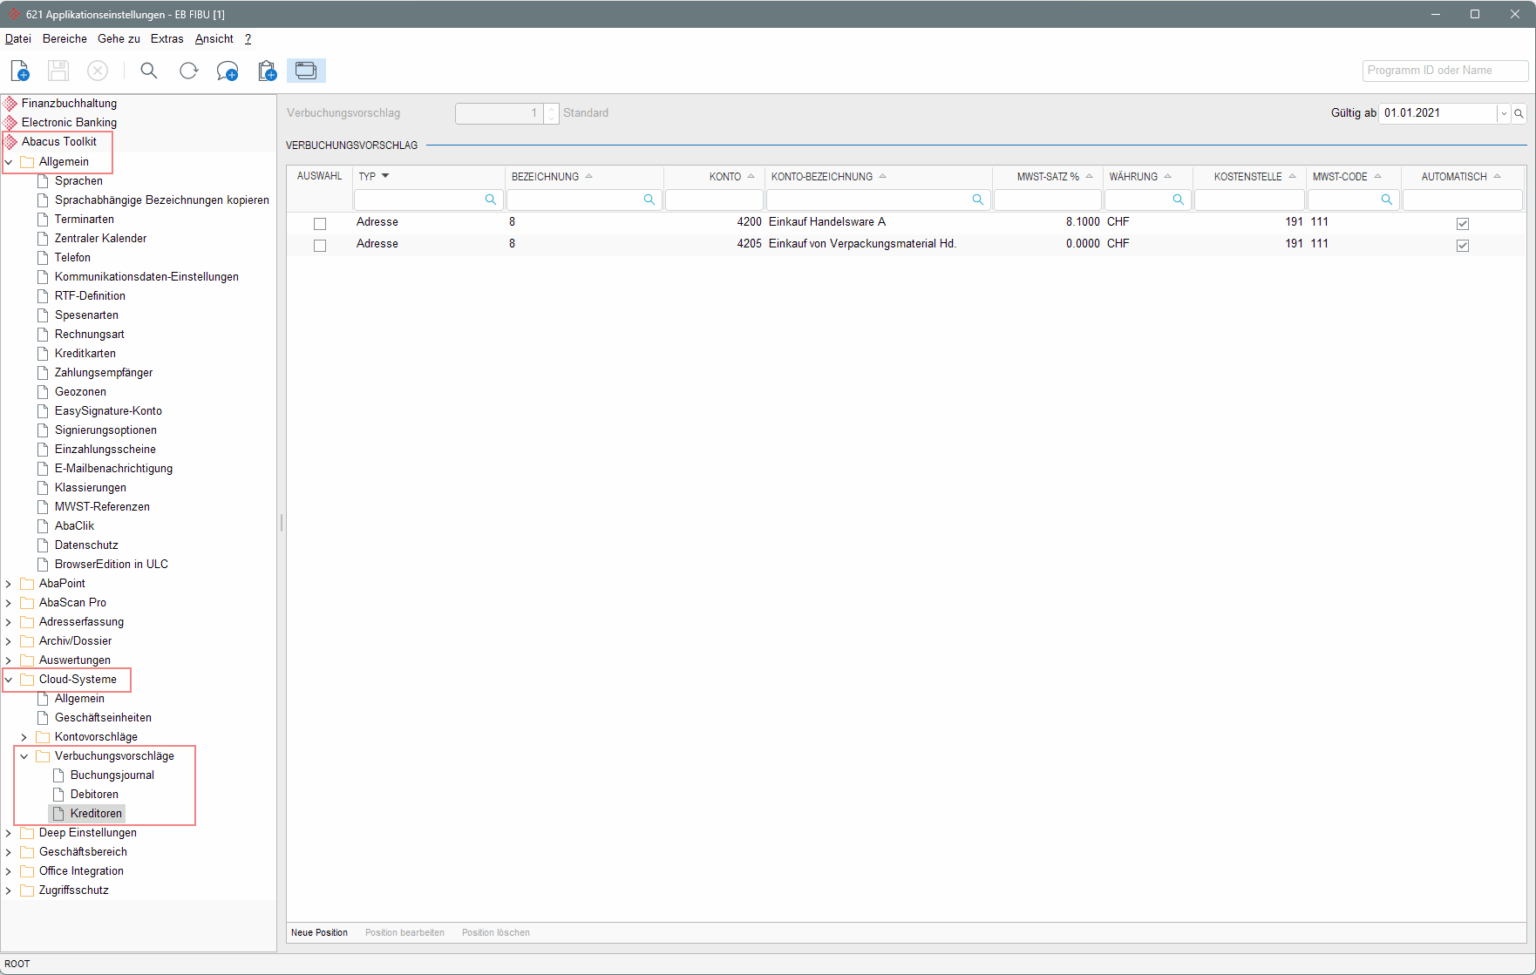Open the Bereiche menu
Screen dimensions: 1536x975
[x=64, y=39]
